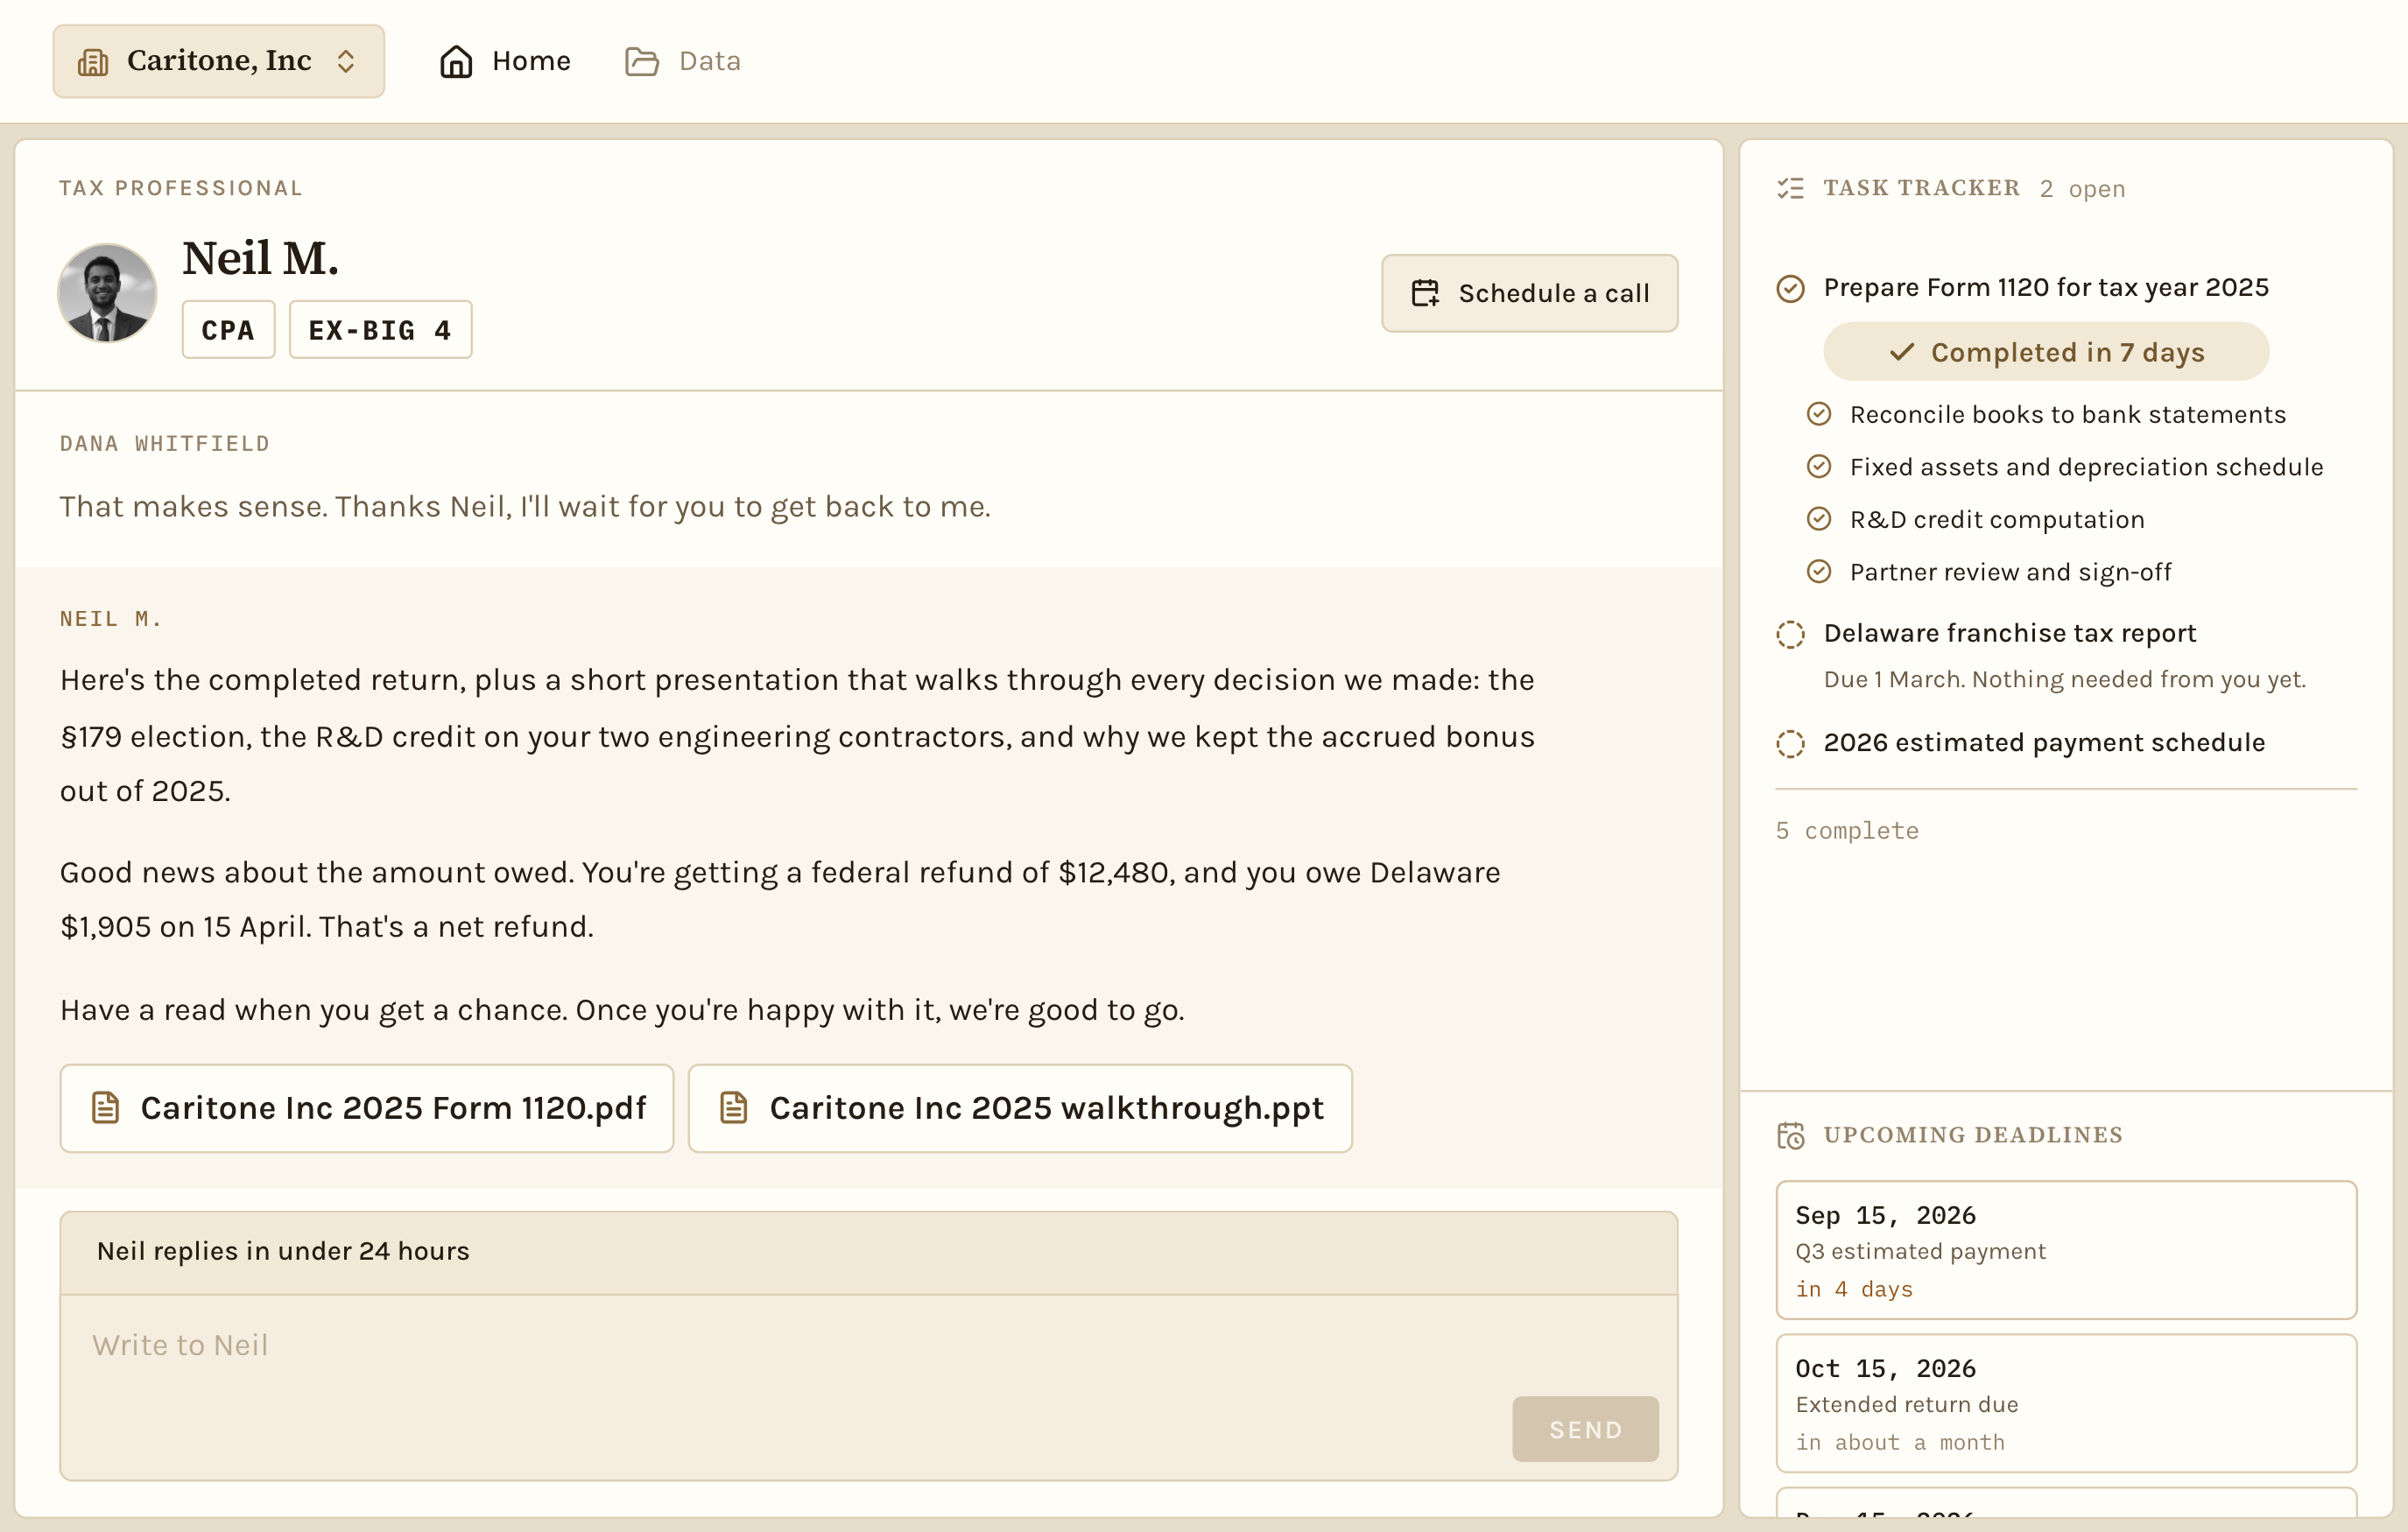2408x1532 pixels.
Task: Click the open circle for Delaware franchise tax report
Action: coord(1790,635)
